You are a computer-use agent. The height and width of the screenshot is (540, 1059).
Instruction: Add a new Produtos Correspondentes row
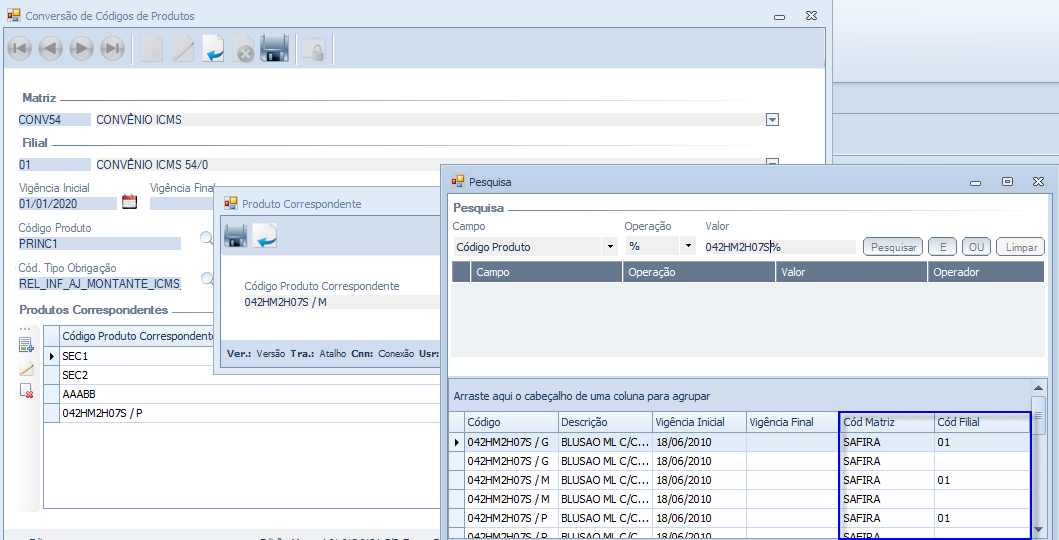(x=27, y=346)
